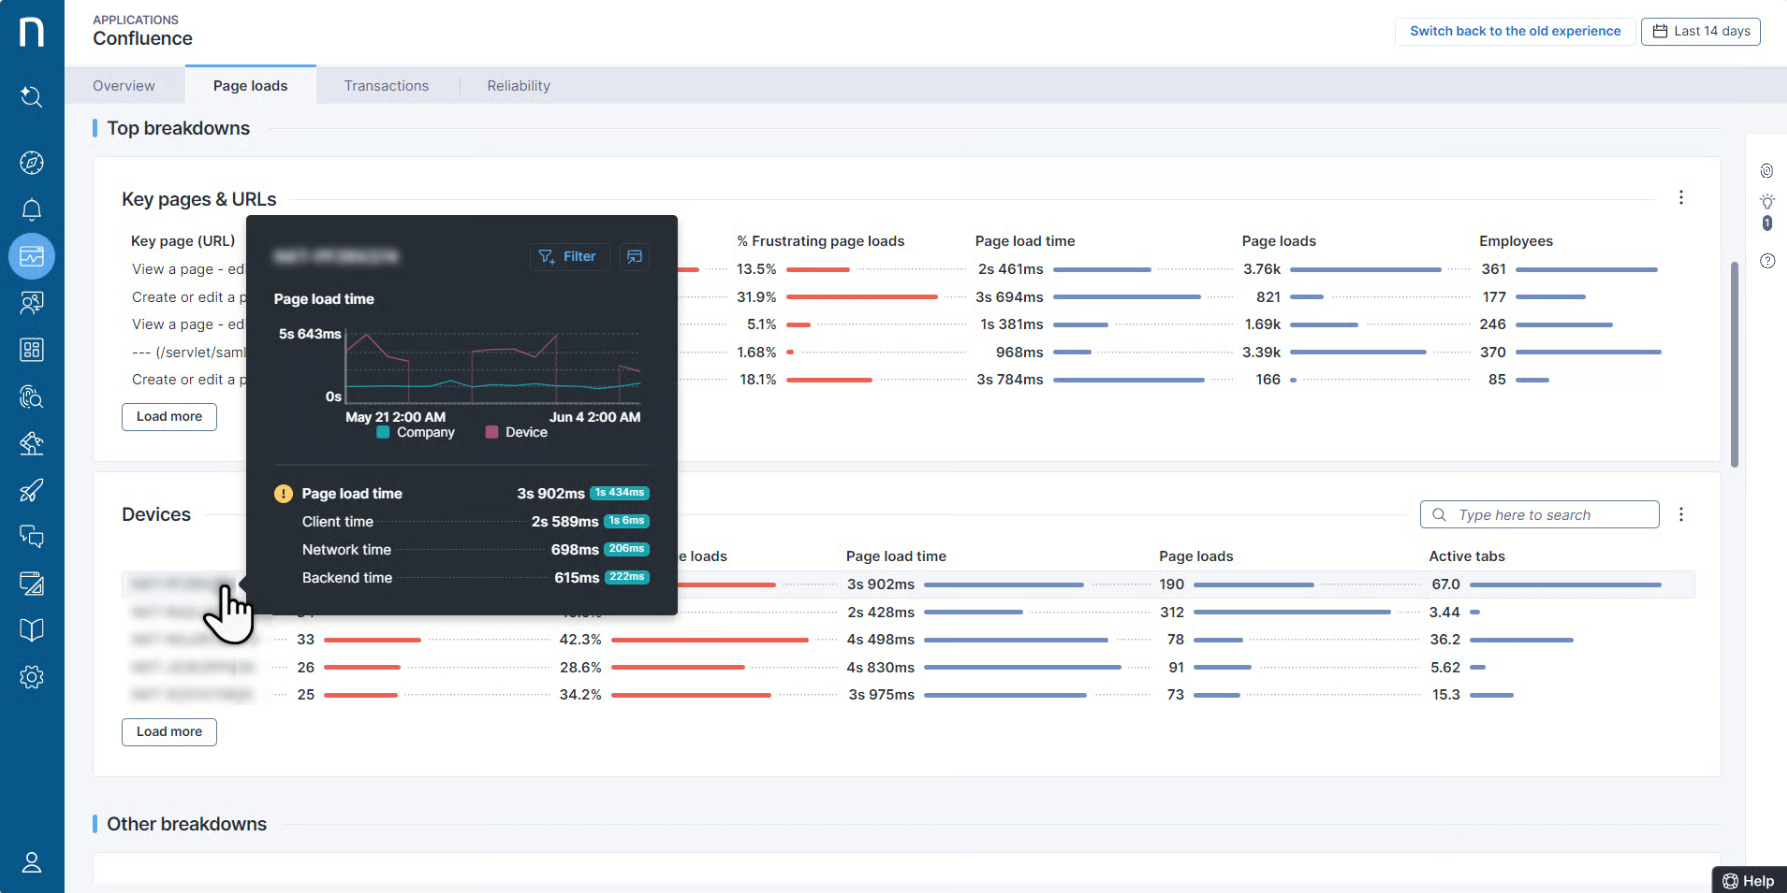
Task: Open Key pages & URLs options menu
Action: [1681, 198]
